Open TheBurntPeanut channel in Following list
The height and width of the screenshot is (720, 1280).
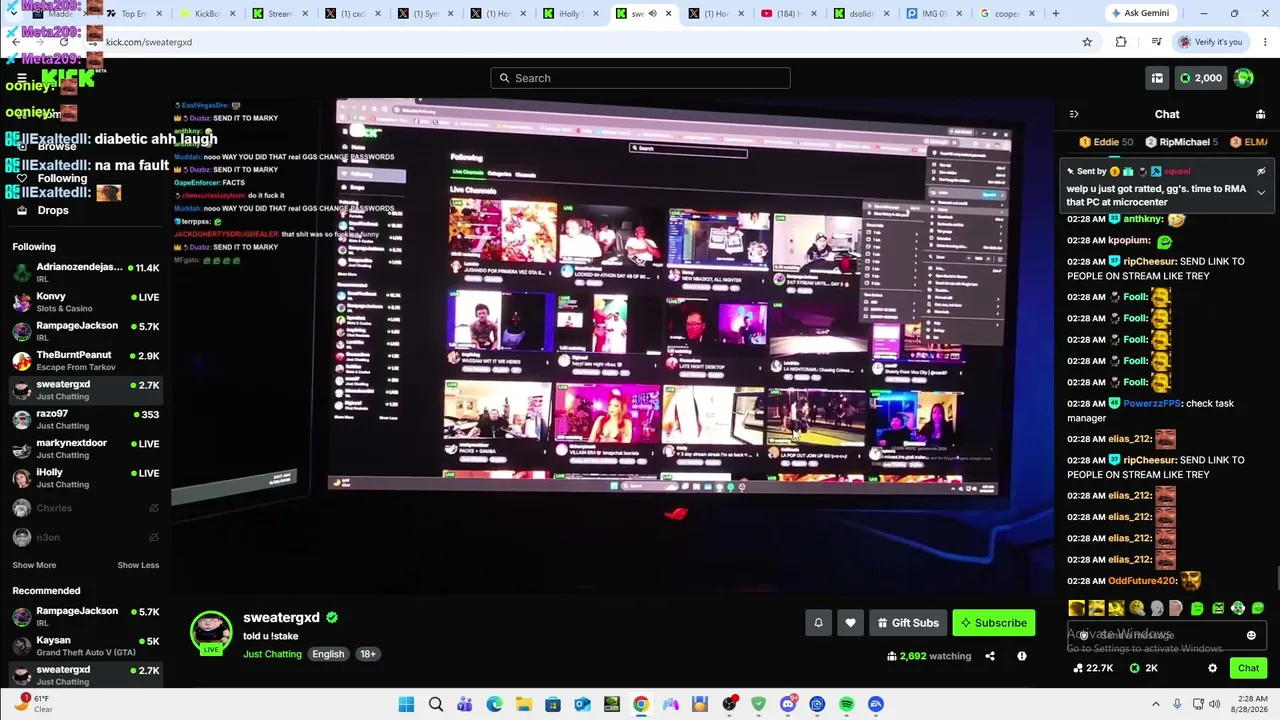coord(85,361)
